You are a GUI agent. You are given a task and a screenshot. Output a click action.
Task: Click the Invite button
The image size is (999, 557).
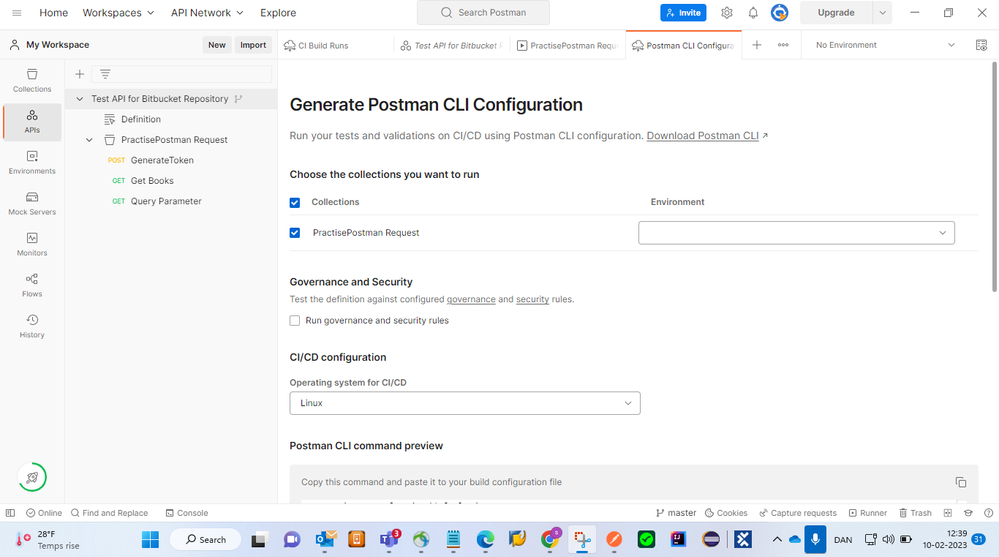[x=683, y=13]
